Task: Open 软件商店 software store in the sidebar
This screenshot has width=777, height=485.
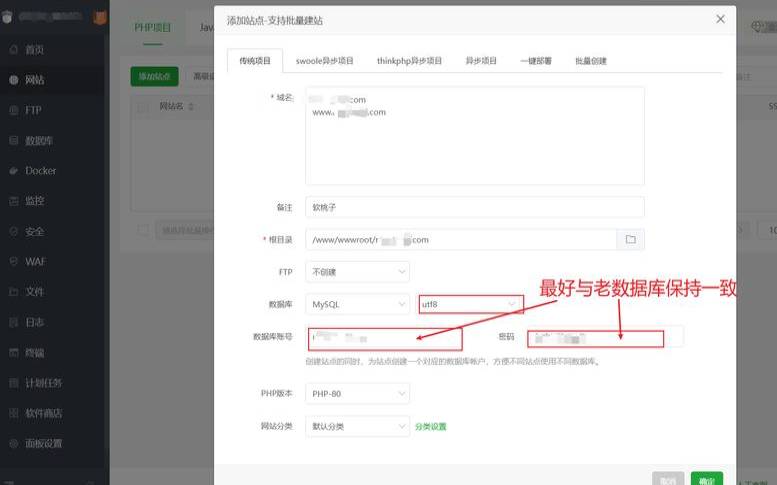Action: [43, 413]
